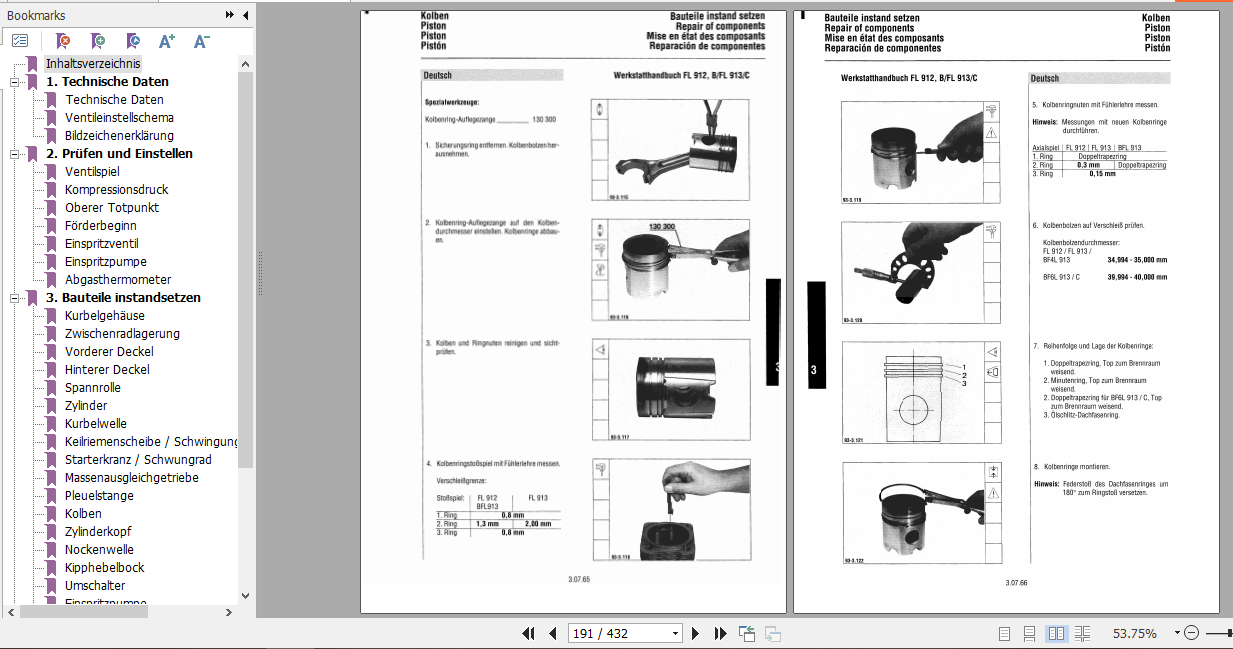Select the 'Ventilspiel' bookmark
This screenshot has height=649, width=1233.
90,171
